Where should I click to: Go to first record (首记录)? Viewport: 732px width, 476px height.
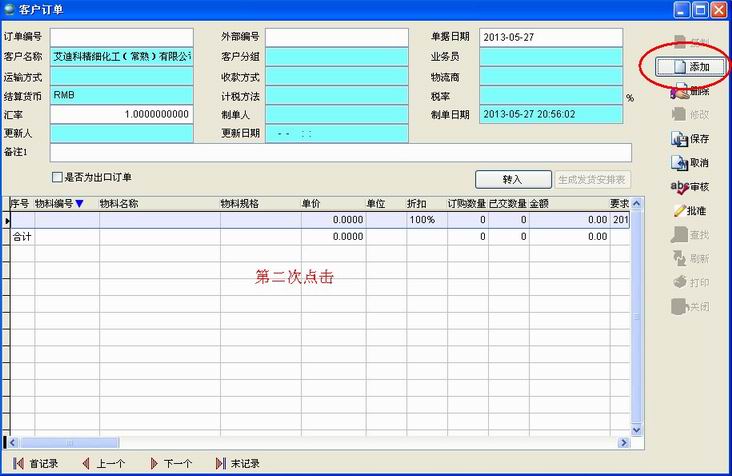pyautogui.click(x=38, y=464)
